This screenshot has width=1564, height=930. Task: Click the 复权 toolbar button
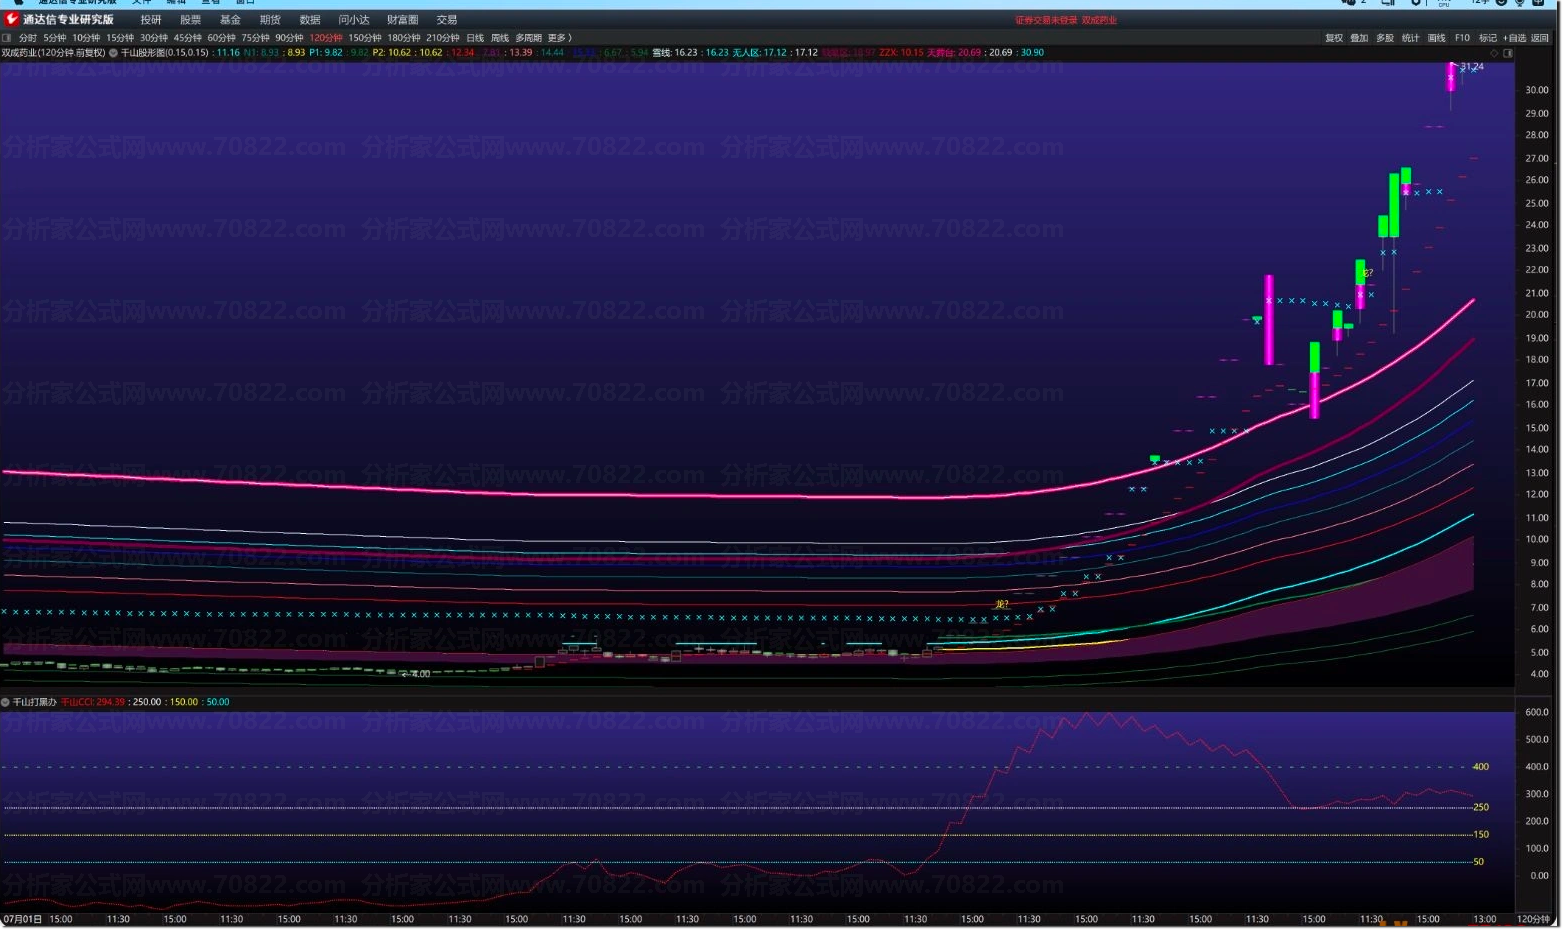1334,38
